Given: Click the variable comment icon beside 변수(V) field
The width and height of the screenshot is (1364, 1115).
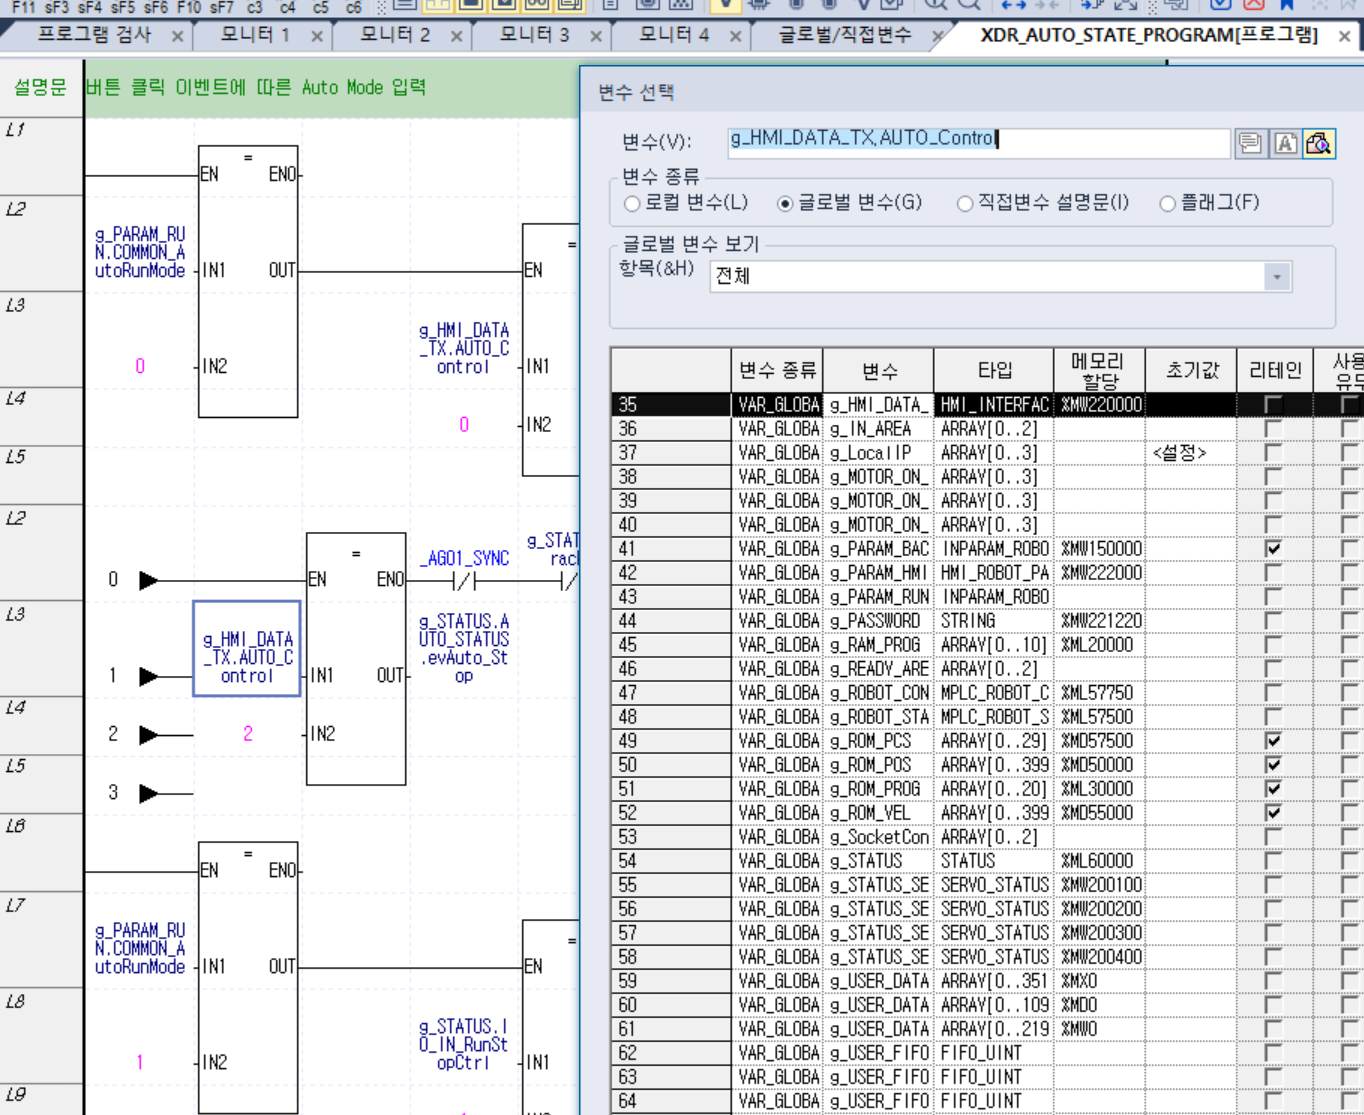Looking at the screenshot, I should (1249, 144).
